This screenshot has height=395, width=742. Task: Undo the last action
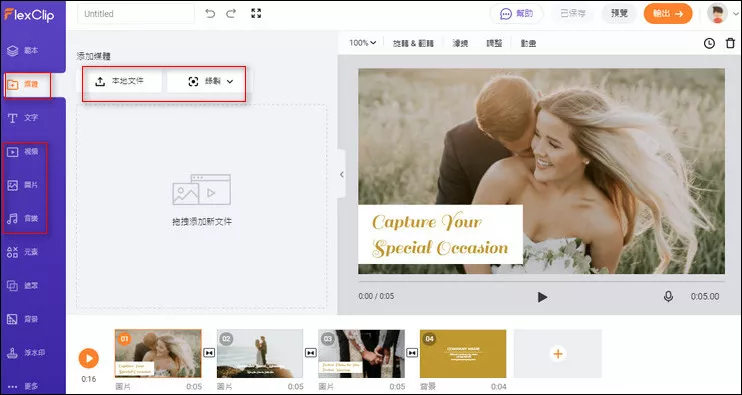coord(210,14)
